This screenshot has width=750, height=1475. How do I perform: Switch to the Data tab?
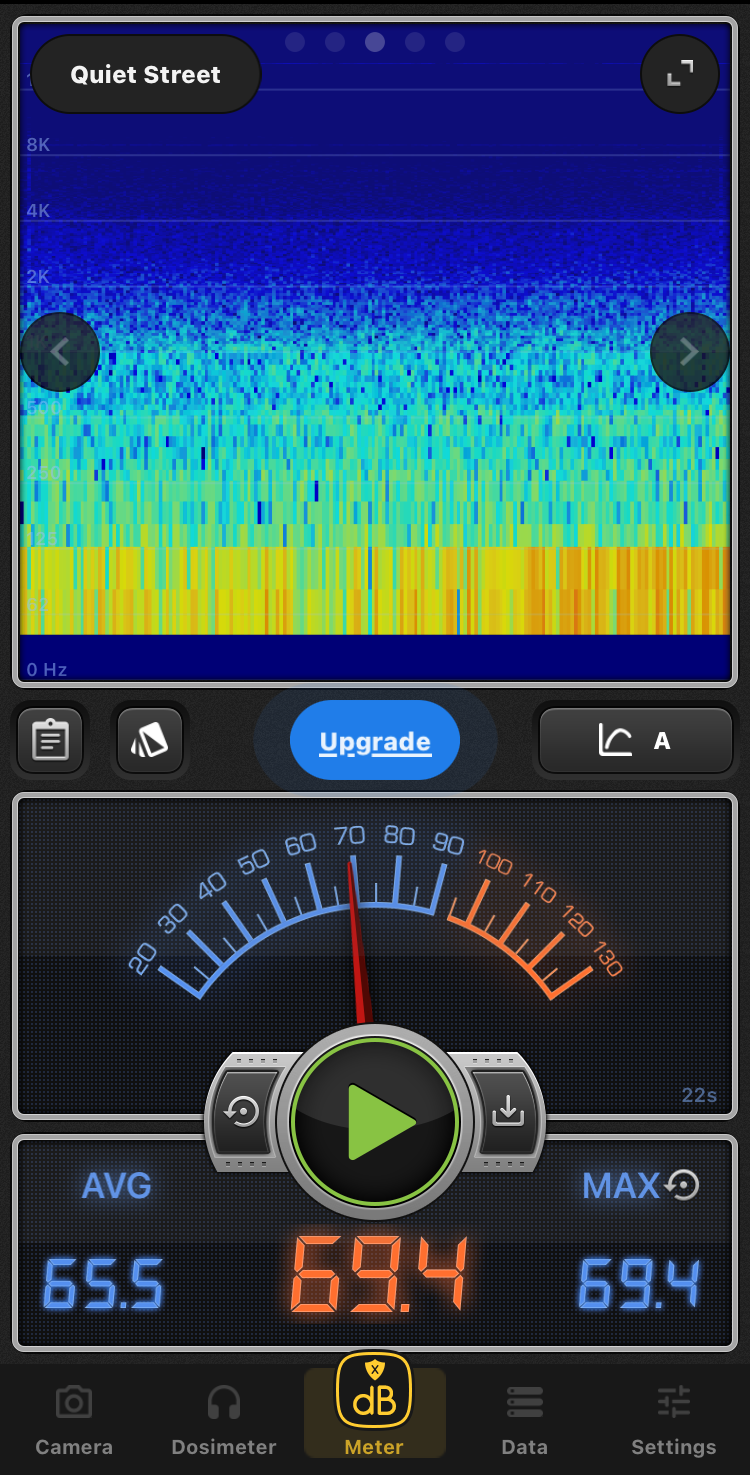click(x=524, y=1420)
